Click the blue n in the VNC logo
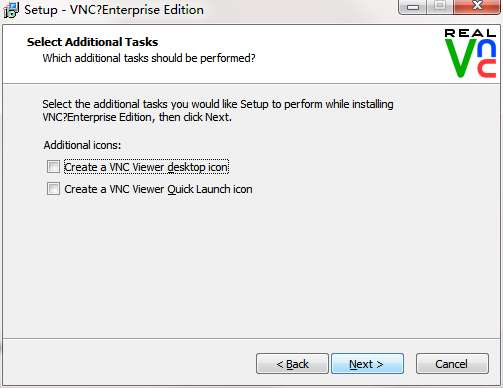The width and height of the screenshot is (503, 388). tap(487, 48)
